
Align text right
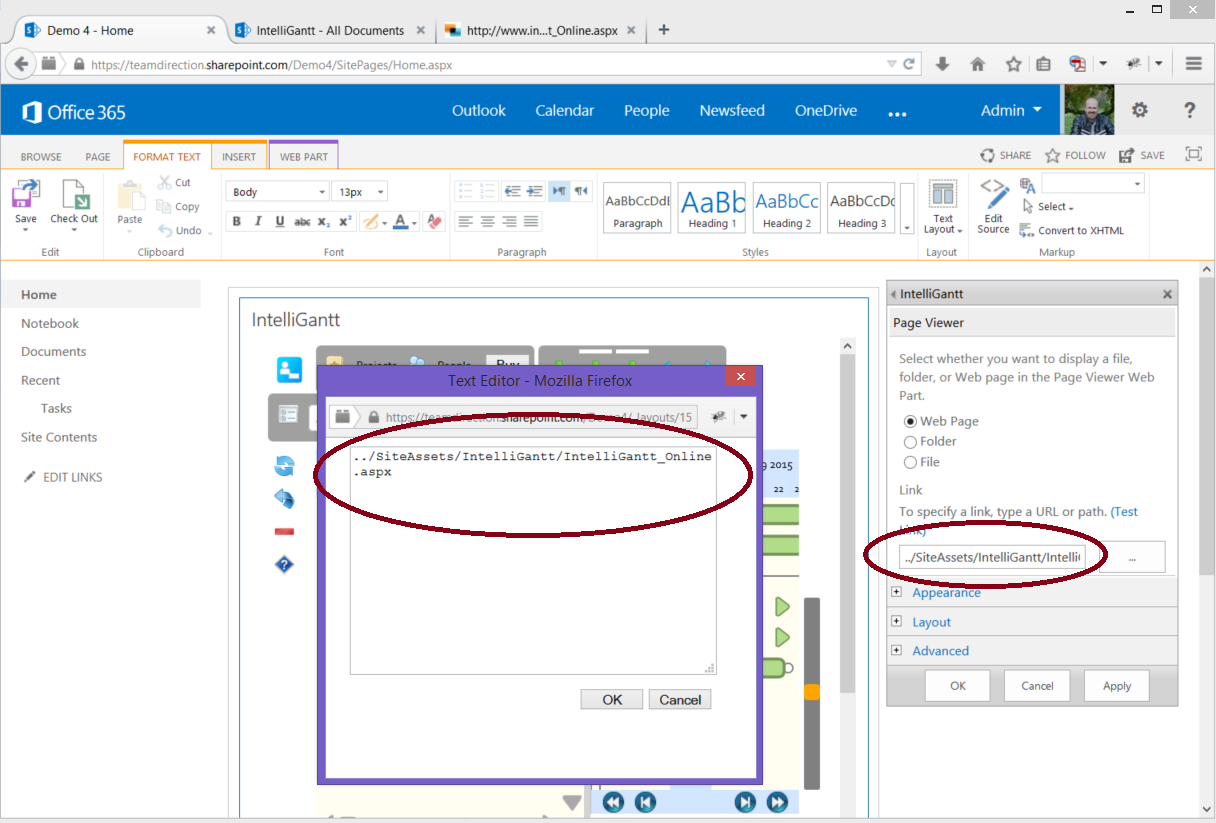pyautogui.click(x=509, y=221)
